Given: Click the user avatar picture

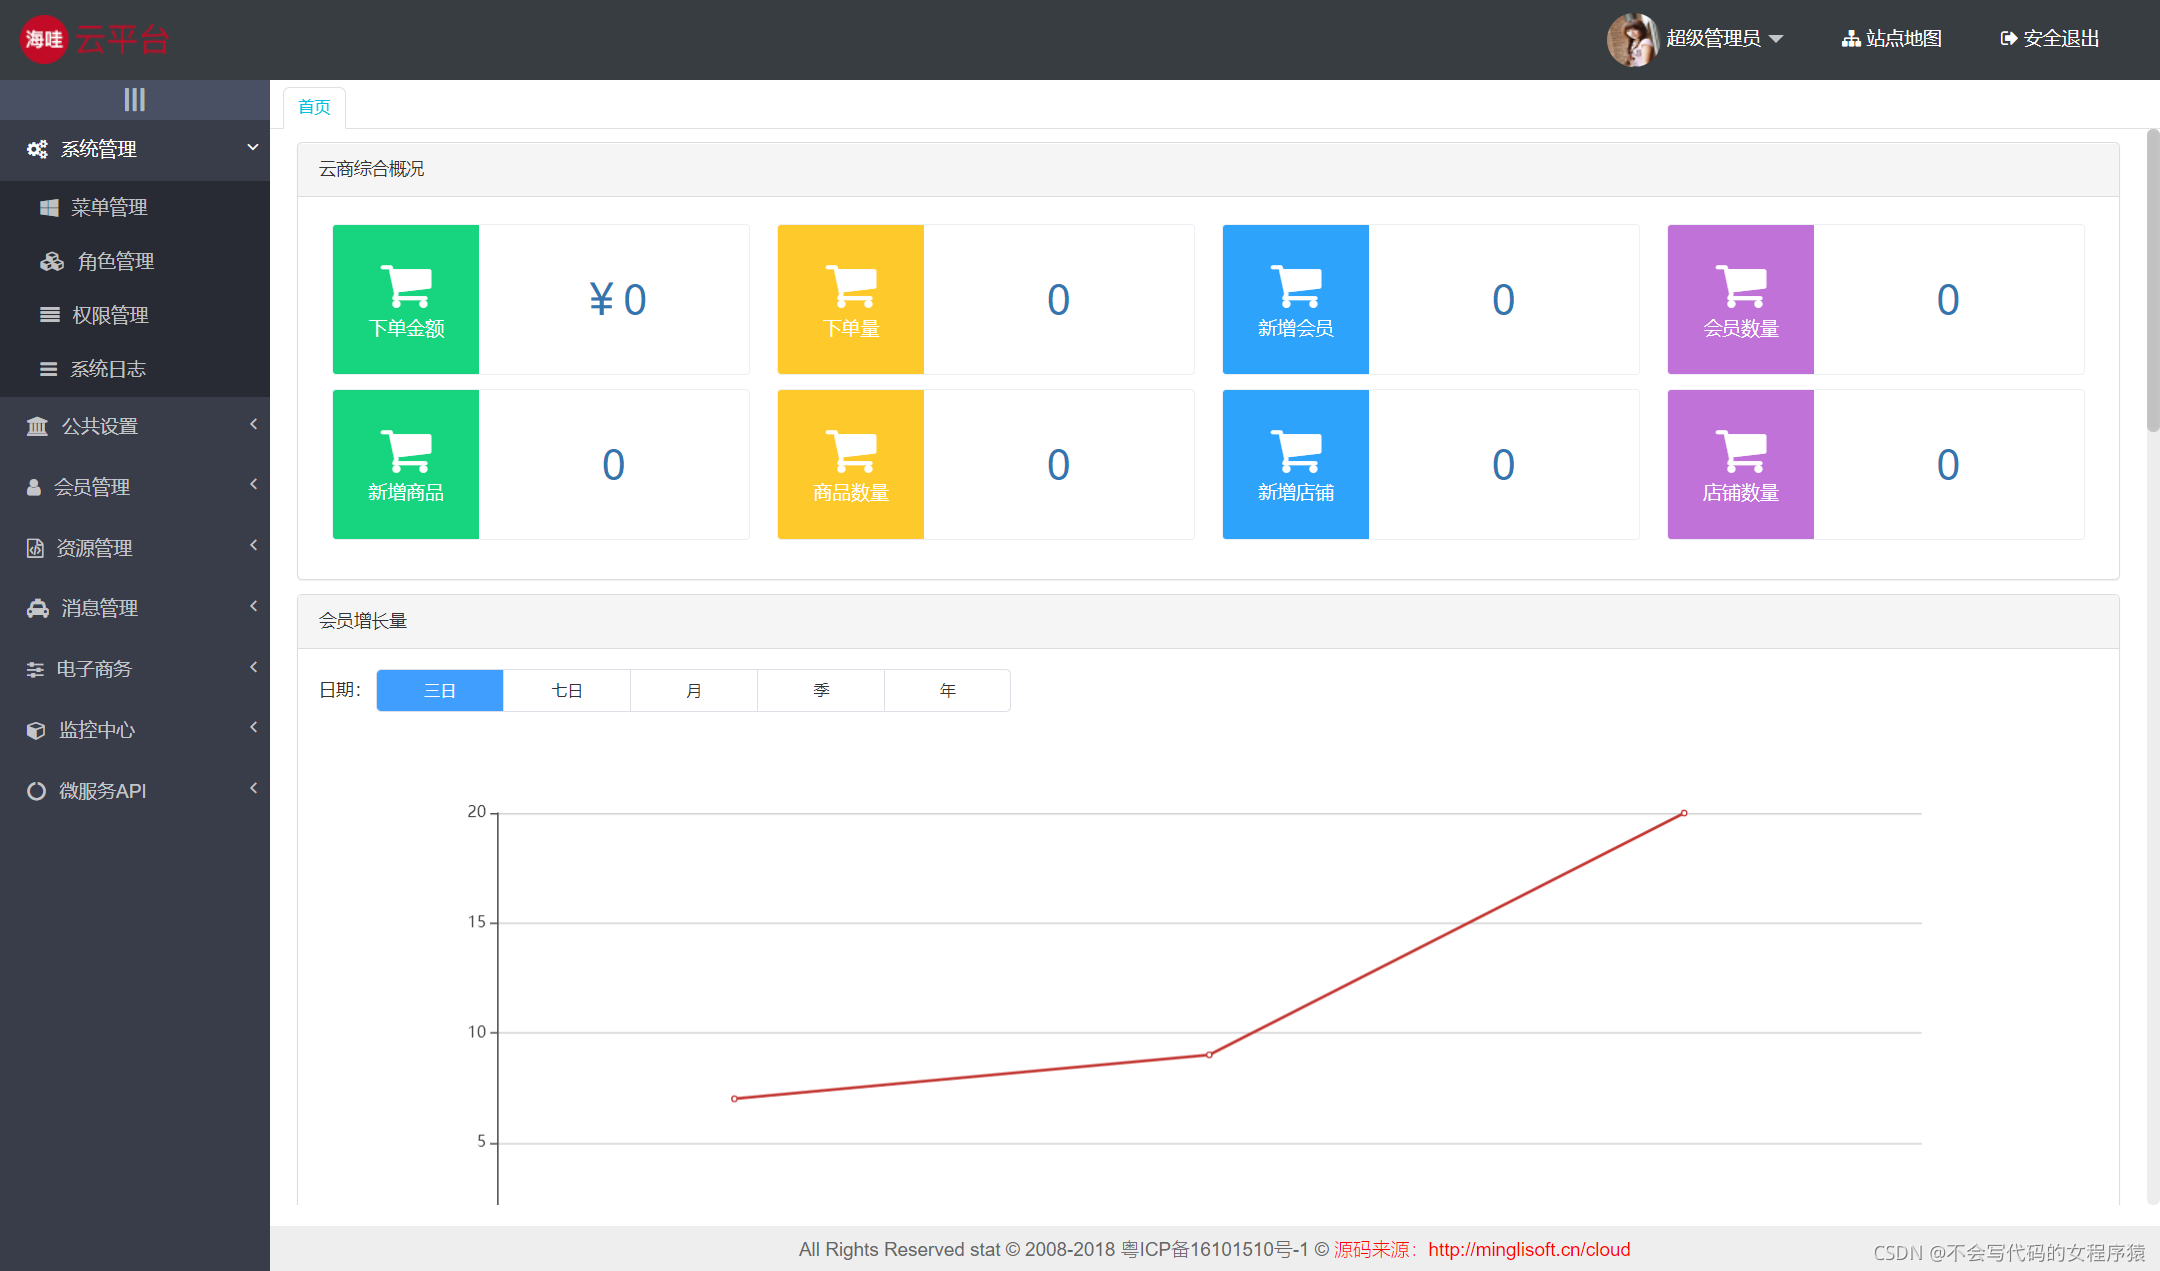Looking at the screenshot, I should (1631, 39).
